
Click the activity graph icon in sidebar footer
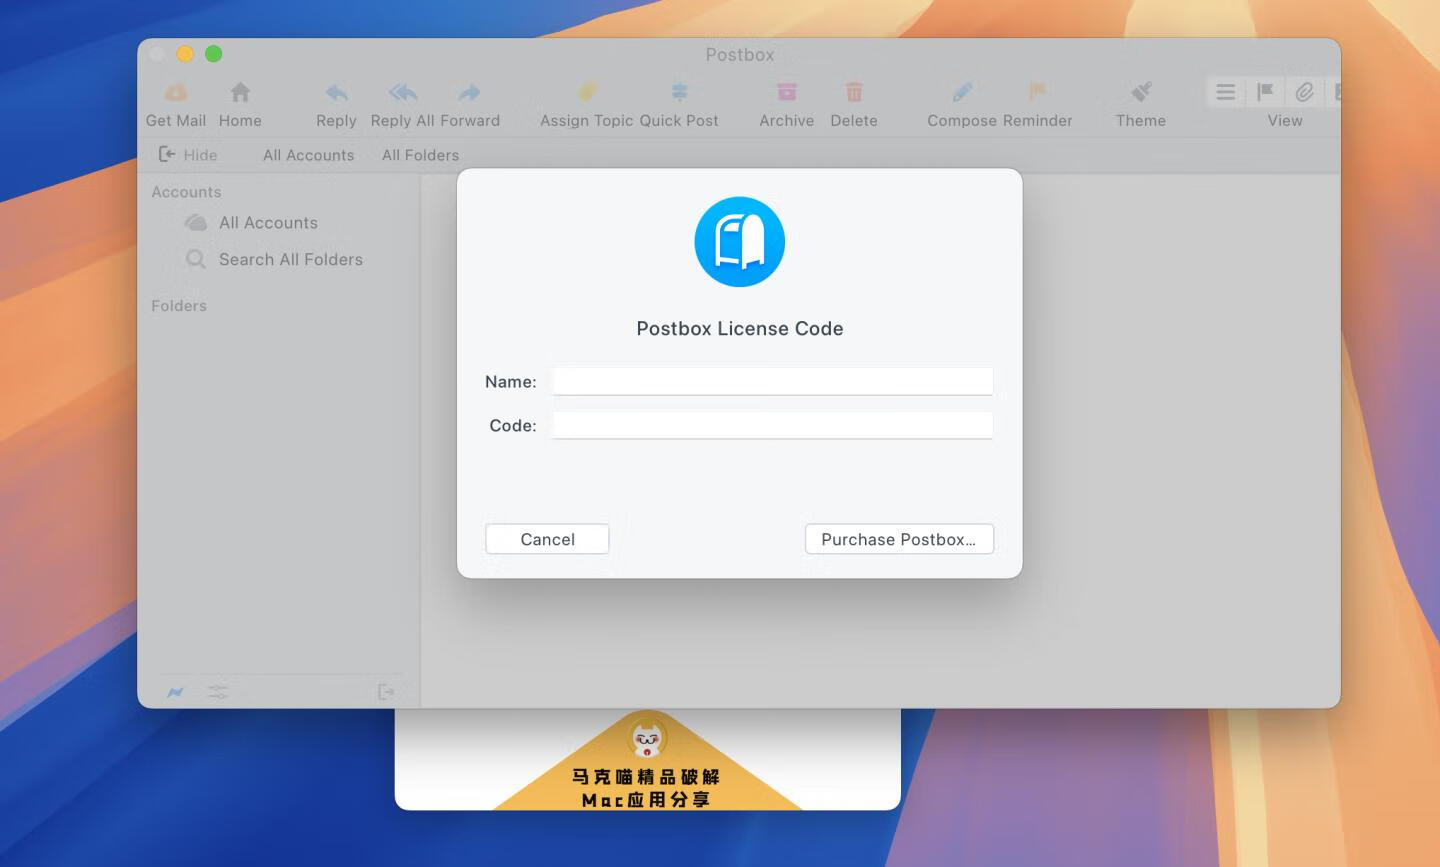click(176, 691)
